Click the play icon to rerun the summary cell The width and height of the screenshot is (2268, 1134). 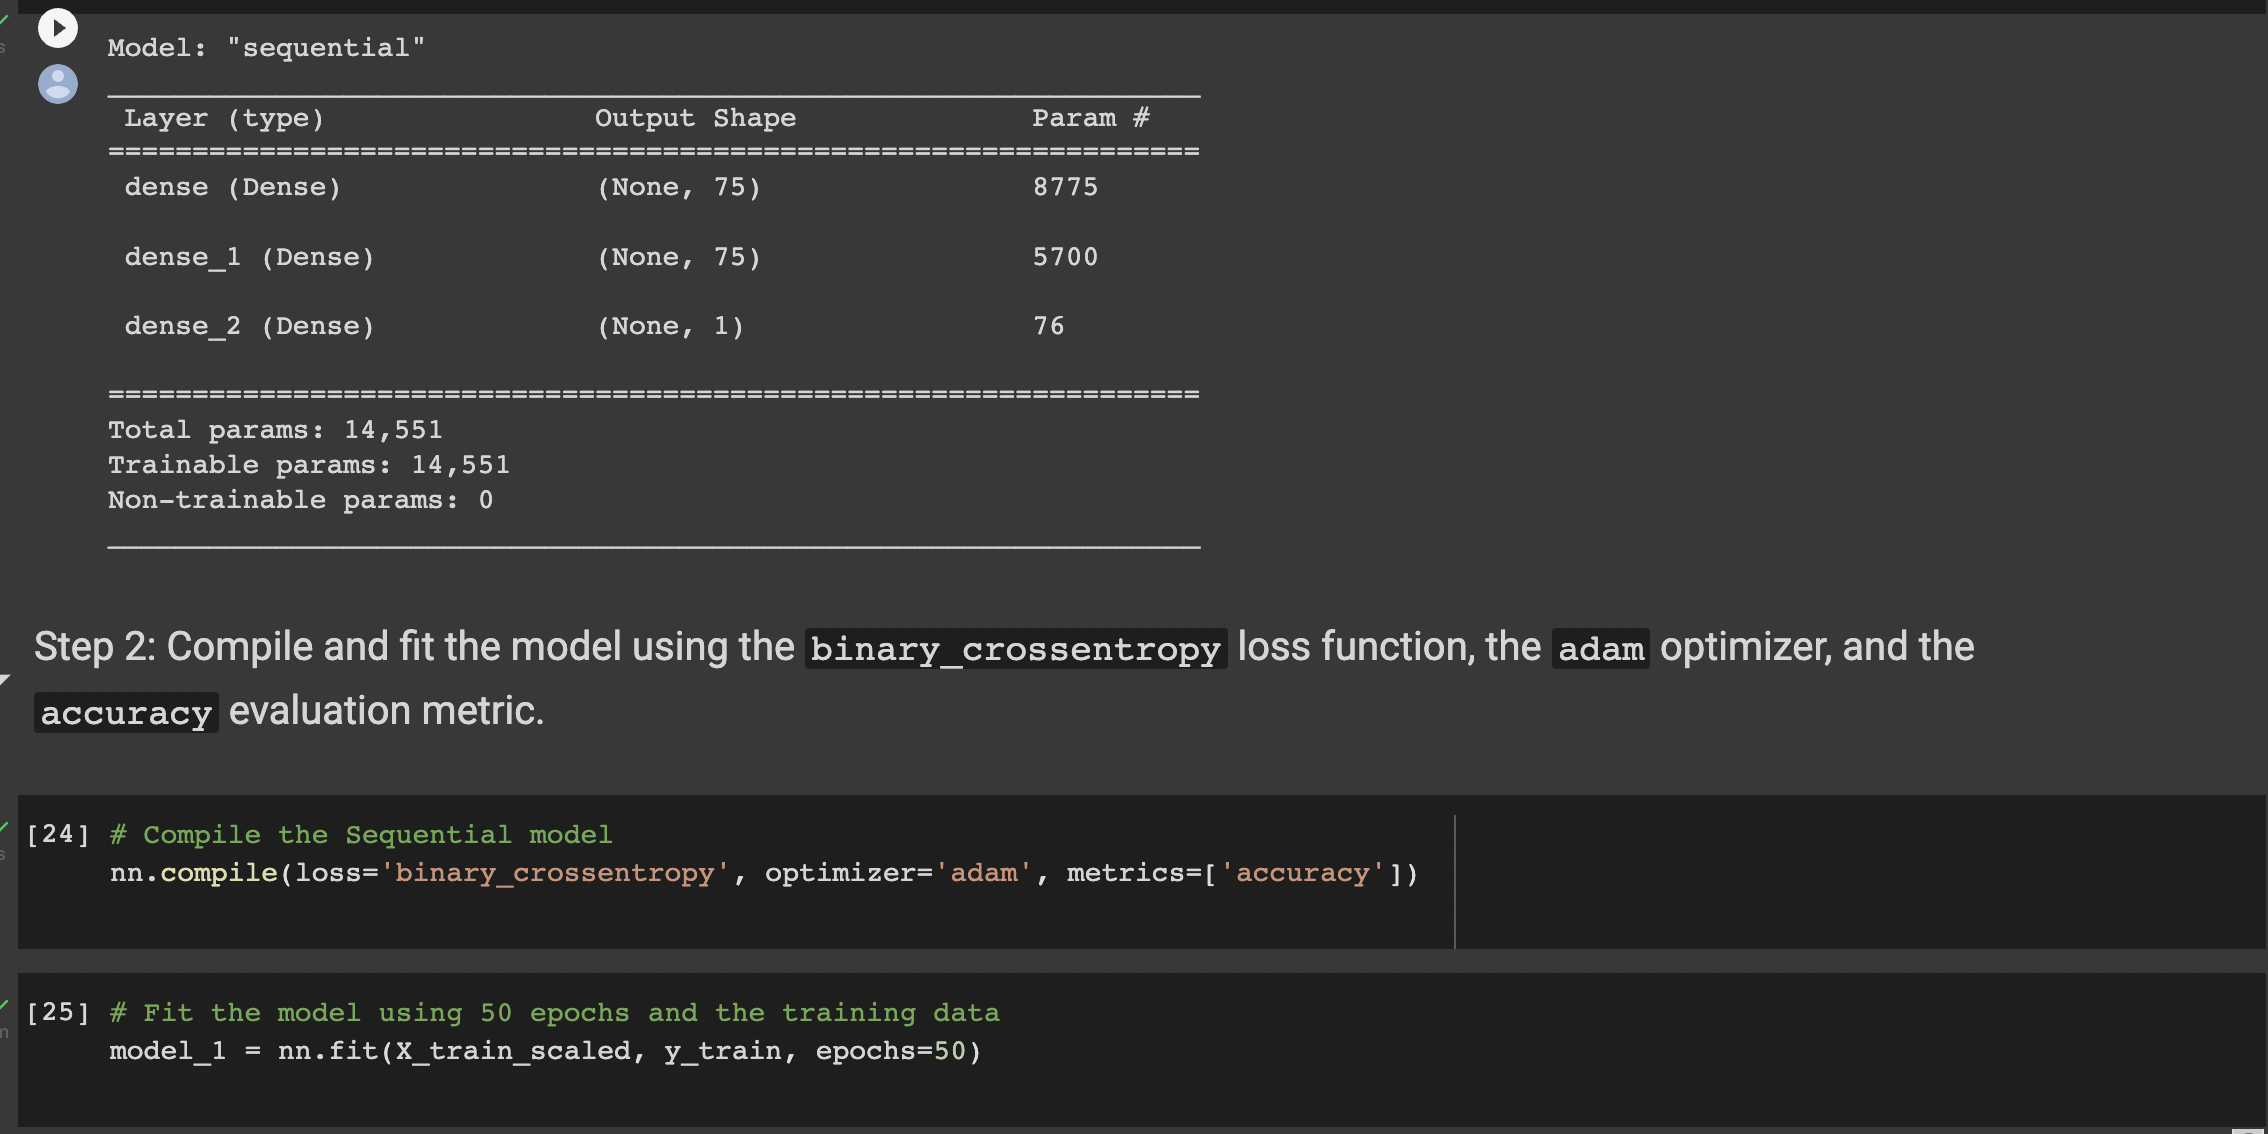click(x=57, y=28)
